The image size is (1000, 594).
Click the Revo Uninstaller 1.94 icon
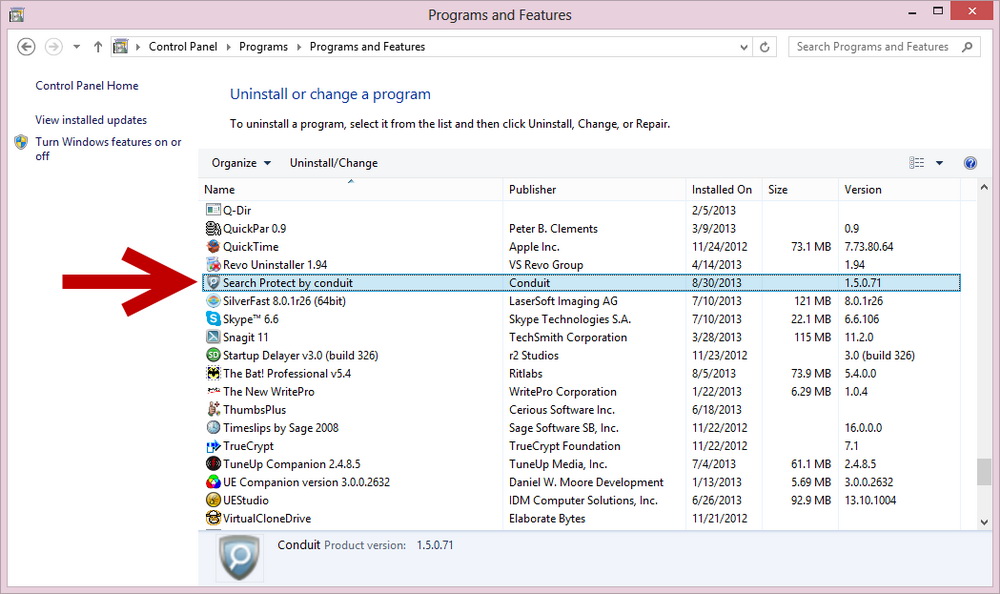coord(213,264)
